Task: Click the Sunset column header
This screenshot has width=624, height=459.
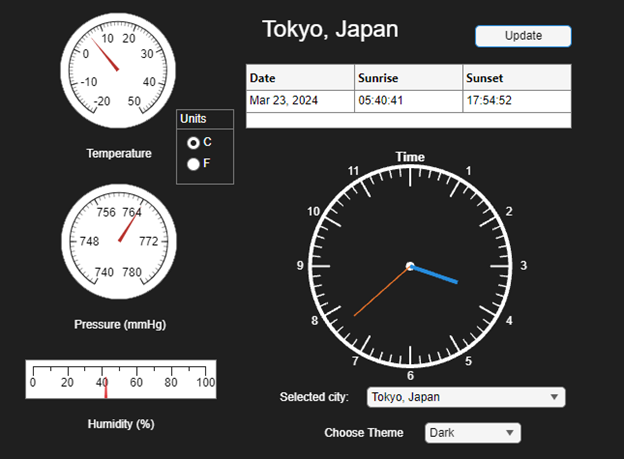Action: pyautogui.click(x=516, y=78)
